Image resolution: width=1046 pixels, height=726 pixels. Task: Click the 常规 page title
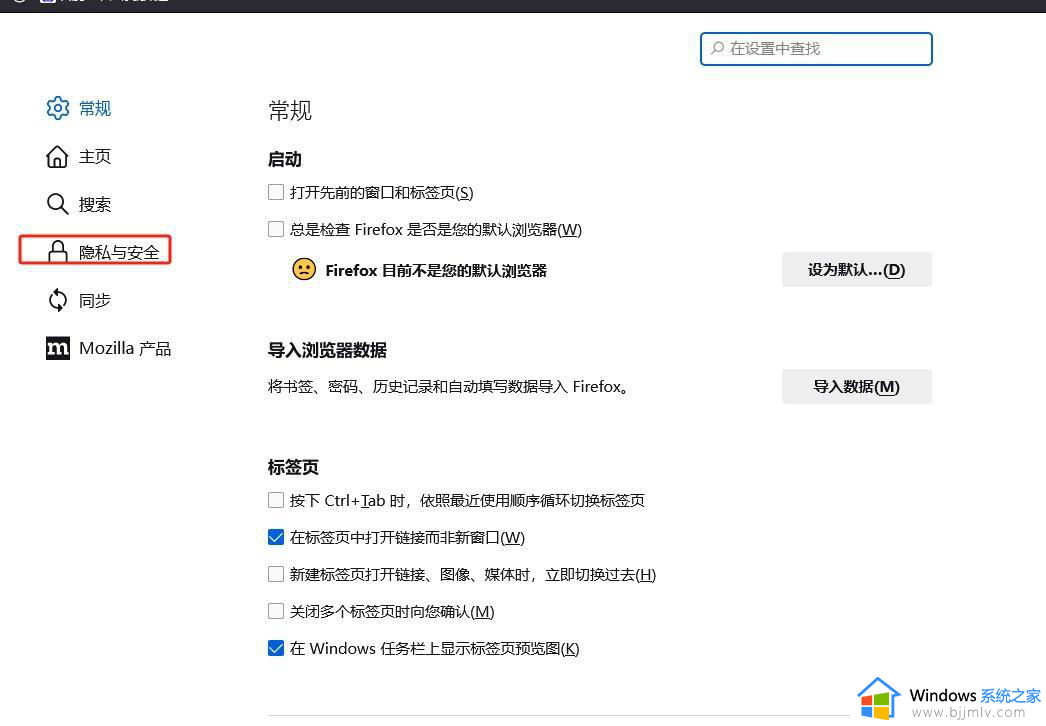290,111
